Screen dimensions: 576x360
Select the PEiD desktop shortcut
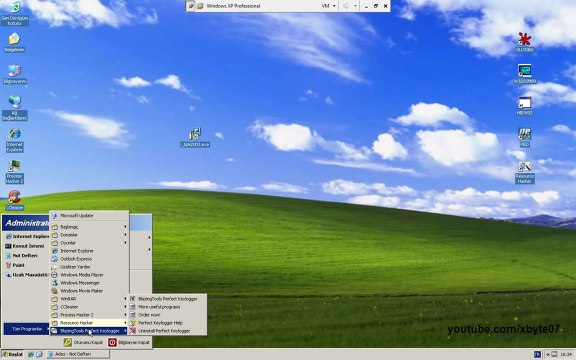pyautogui.click(x=525, y=137)
